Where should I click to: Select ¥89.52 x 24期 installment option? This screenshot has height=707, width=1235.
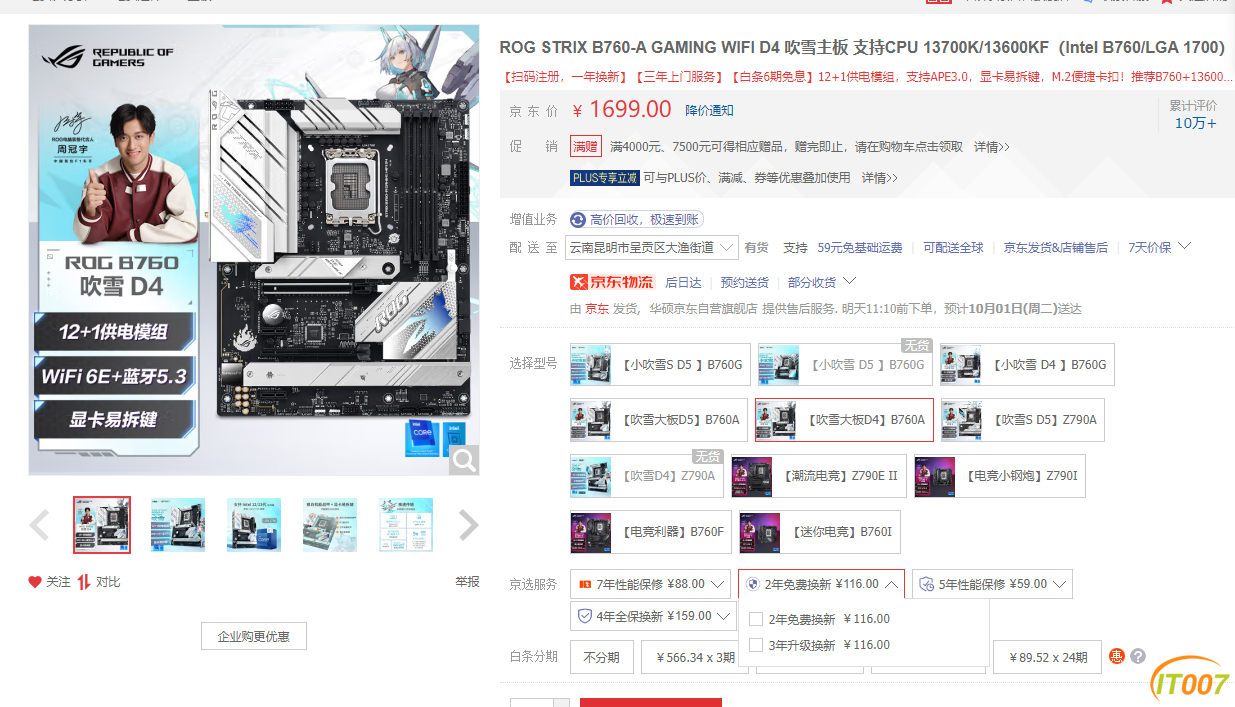(1047, 657)
